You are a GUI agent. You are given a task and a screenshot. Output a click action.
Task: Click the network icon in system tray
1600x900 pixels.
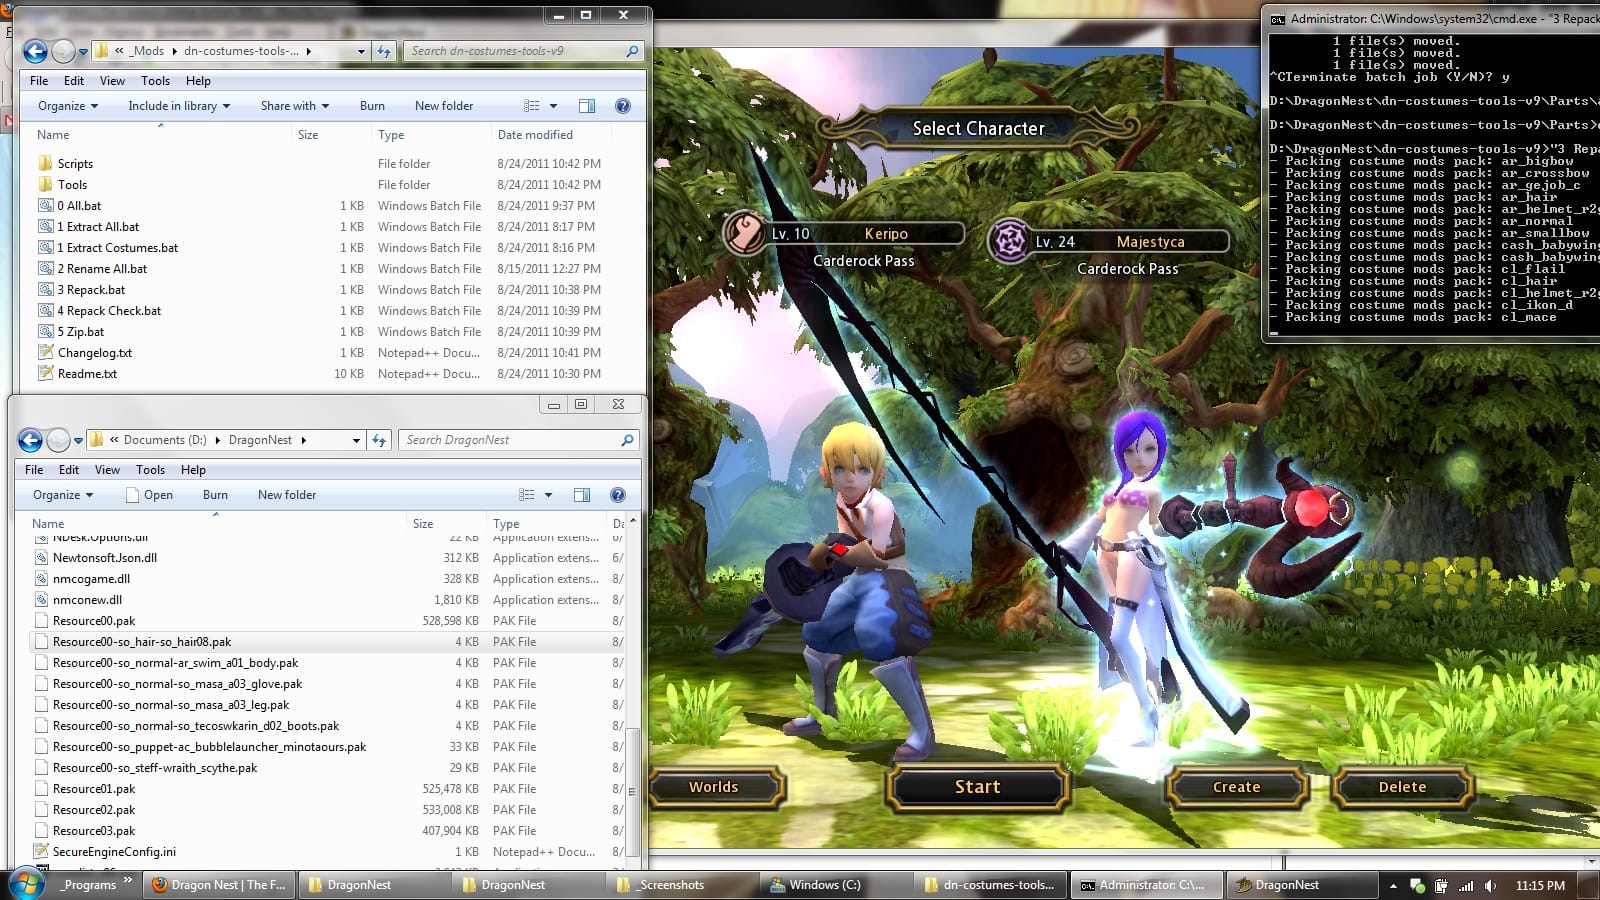1466,885
